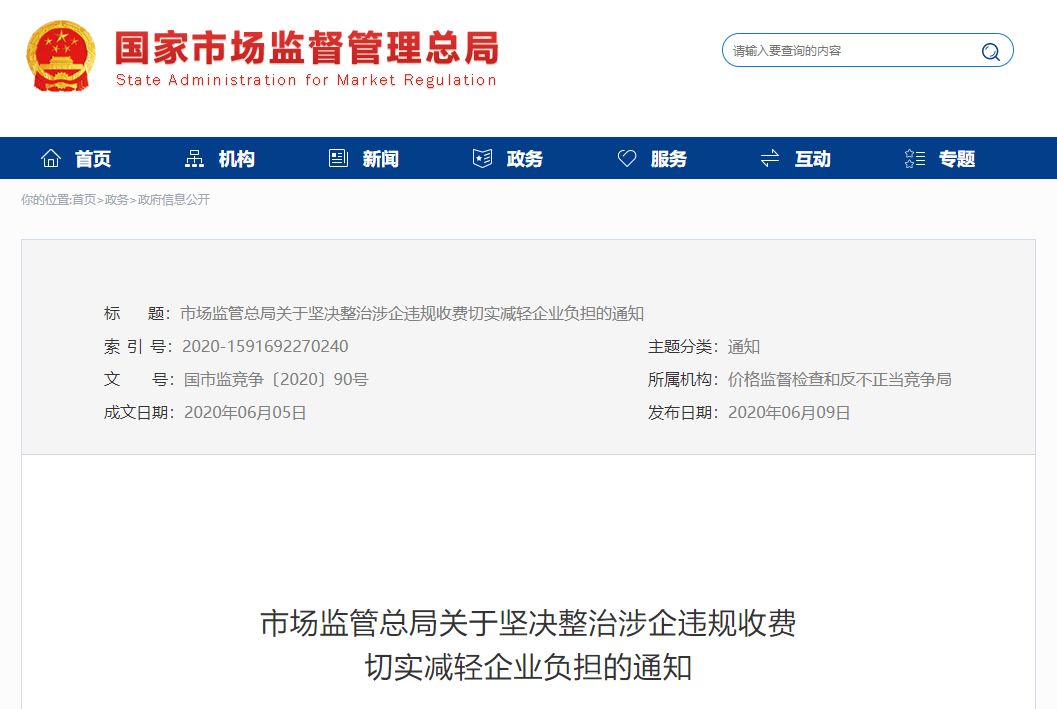
Task: Open the 专题 navigation item
Action: [x=957, y=159]
